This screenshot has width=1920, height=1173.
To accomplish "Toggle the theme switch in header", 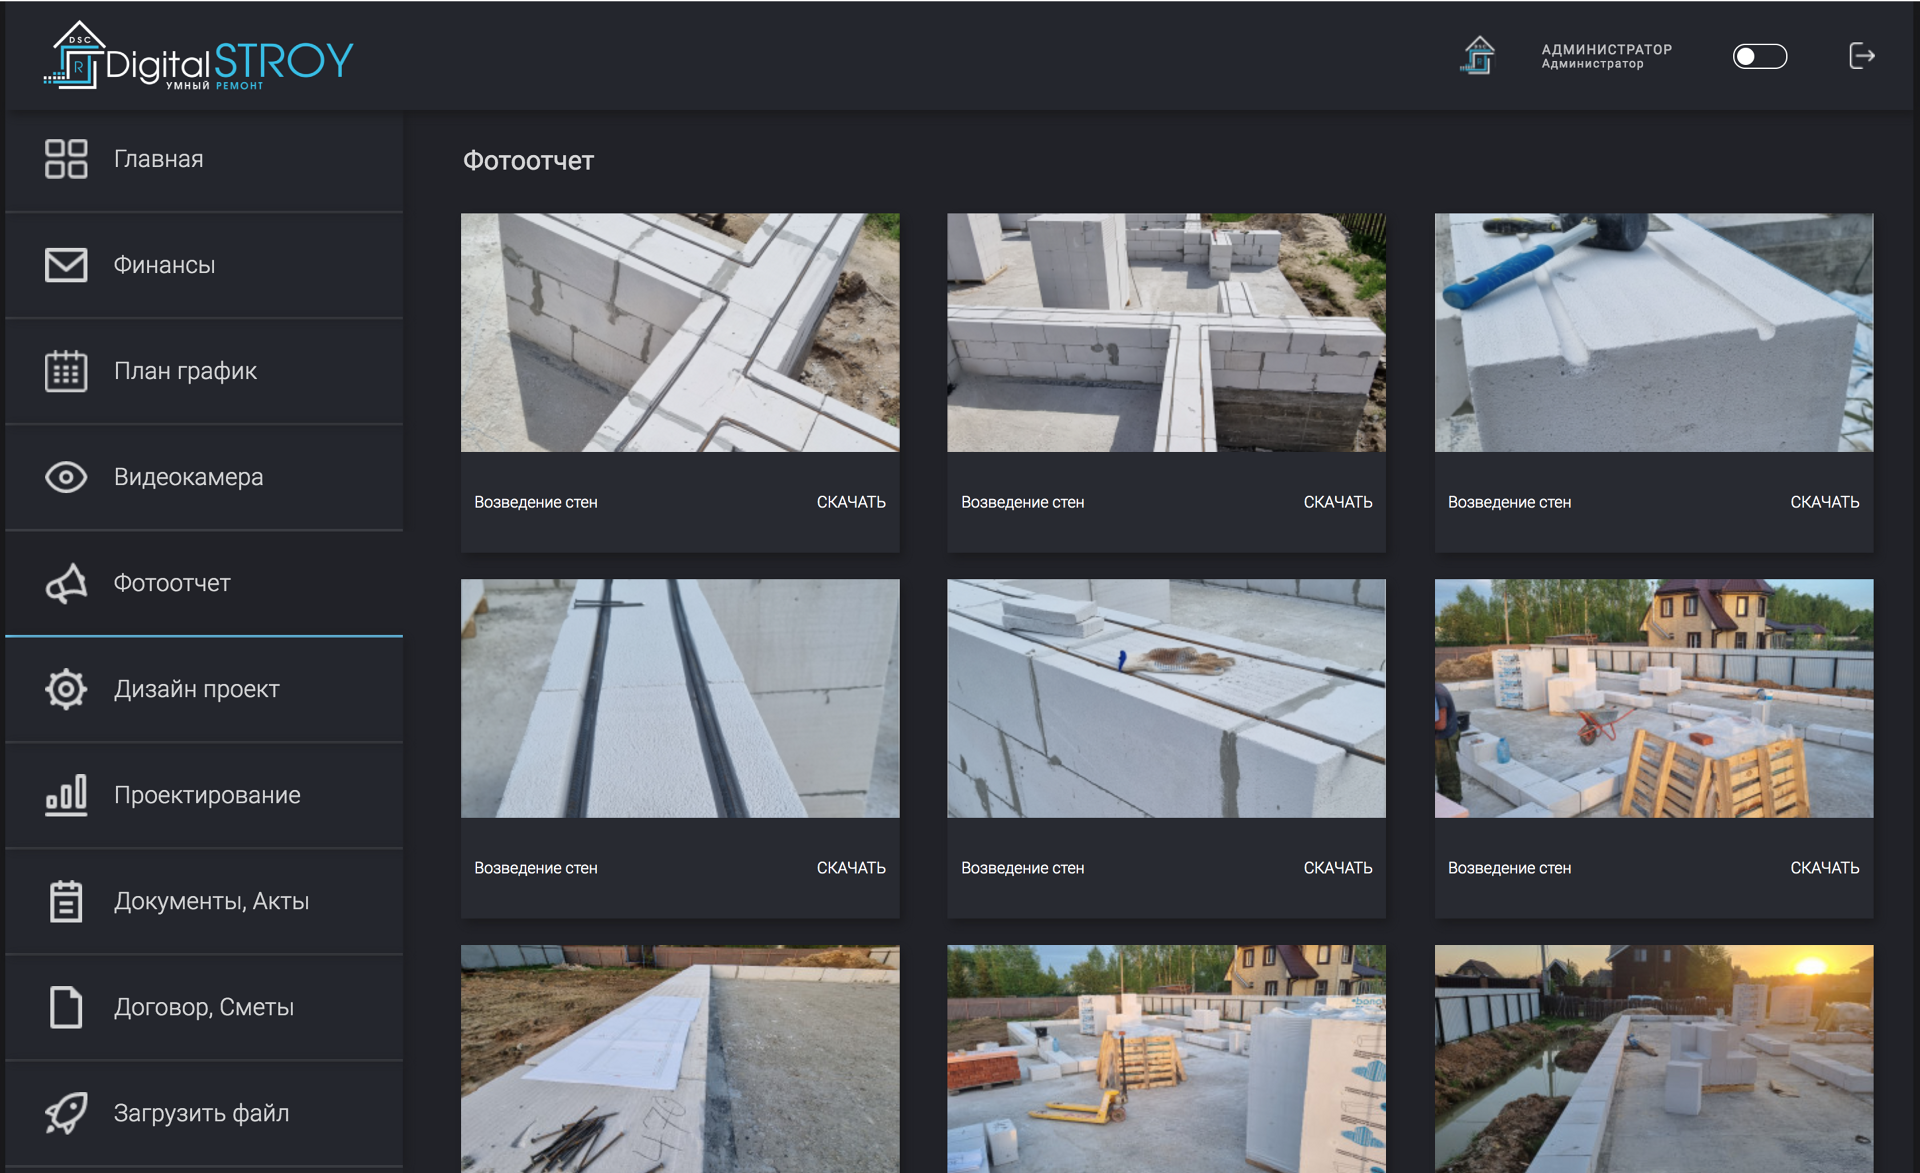I will [x=1759, y=56].
